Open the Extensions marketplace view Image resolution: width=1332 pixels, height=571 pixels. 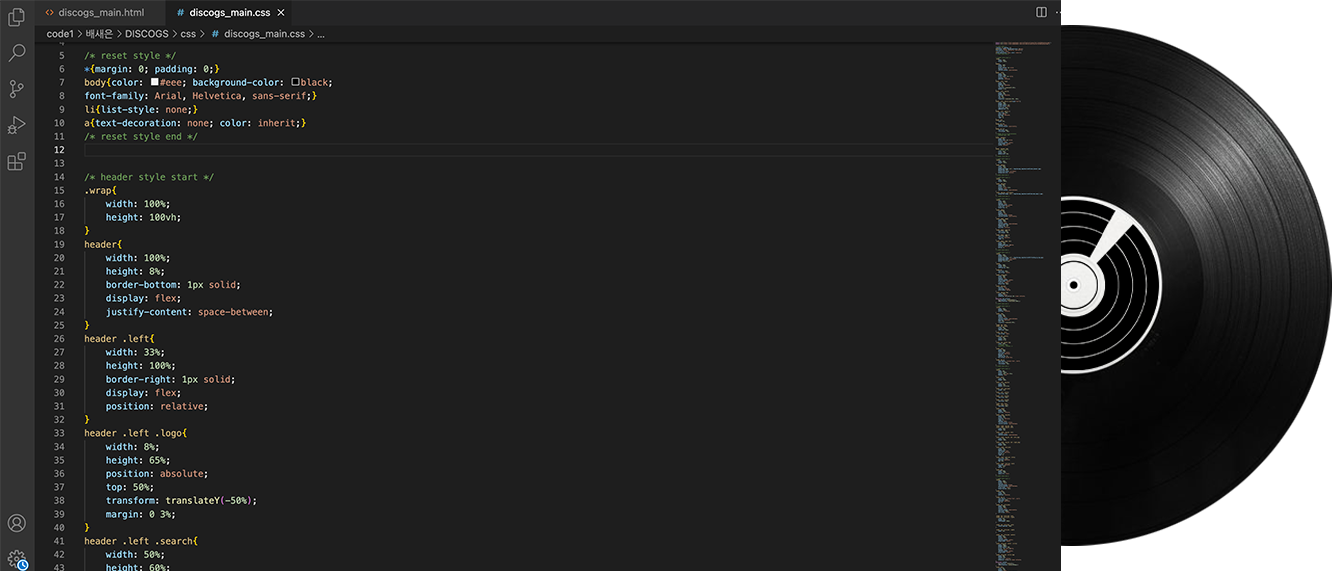pyautogui.click(x=16, y=161)
